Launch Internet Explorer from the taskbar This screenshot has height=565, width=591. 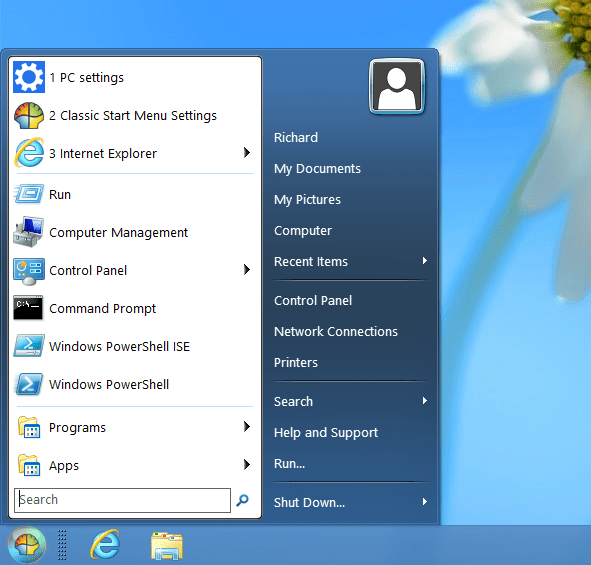click(x=105, y=544)
